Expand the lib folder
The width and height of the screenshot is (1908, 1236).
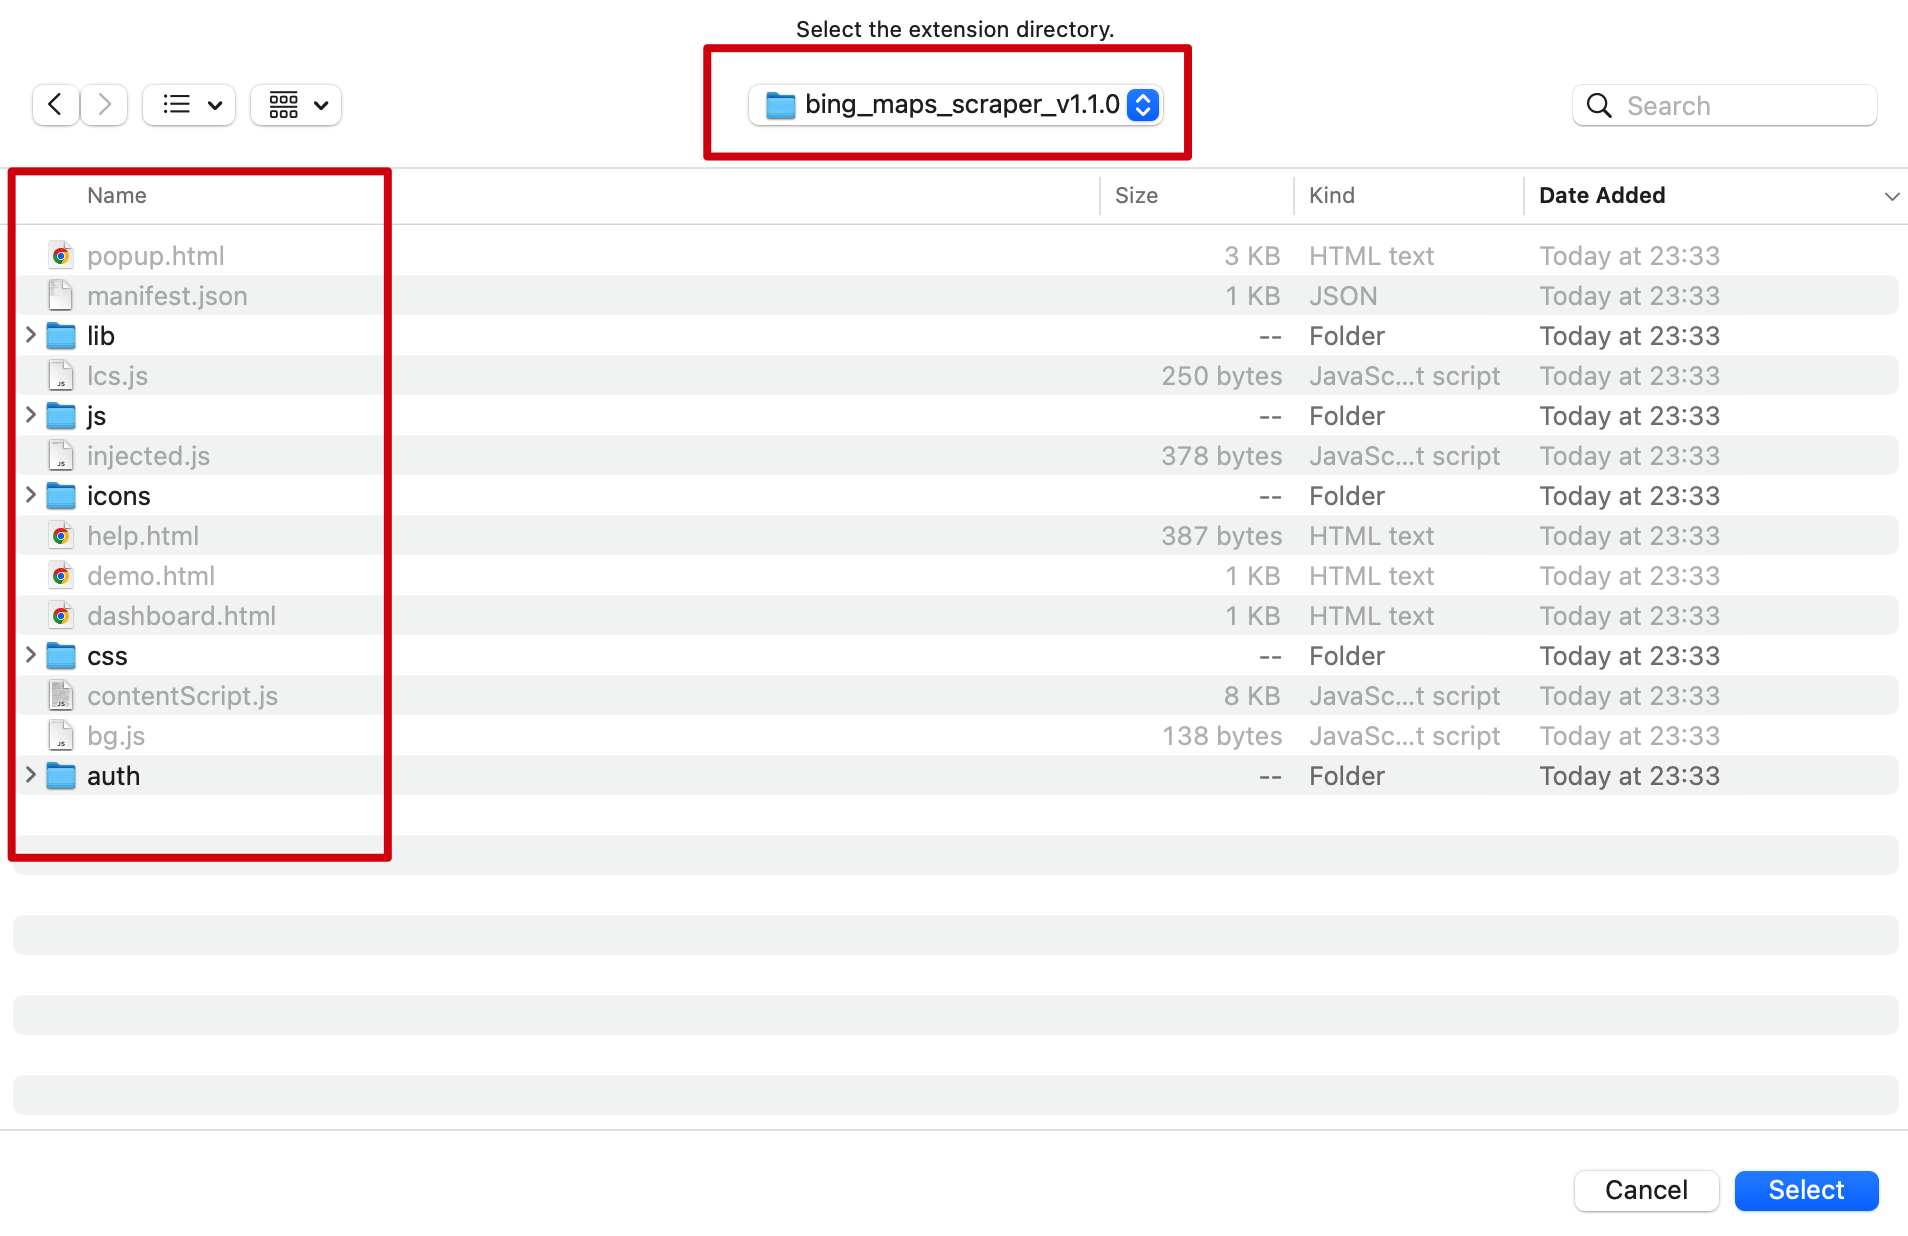click(x=31, y=335)
